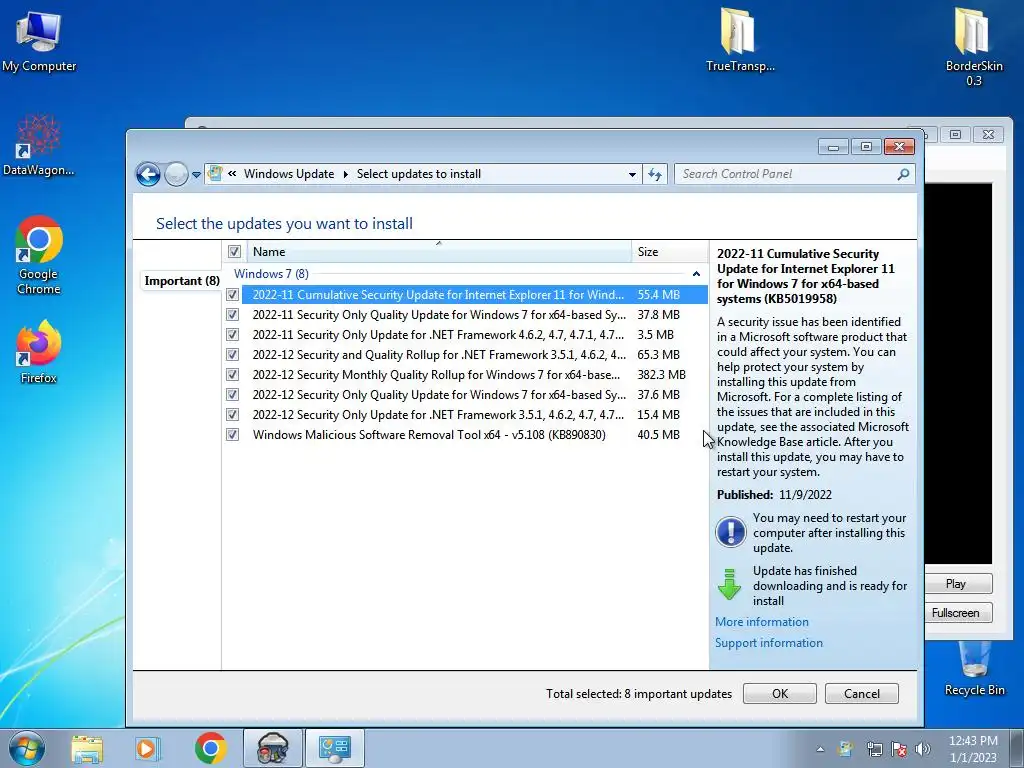Click the Windows Update tray icon
Image resolution: width=1024 pixels, height=768 pixels.
pos(846,749)
